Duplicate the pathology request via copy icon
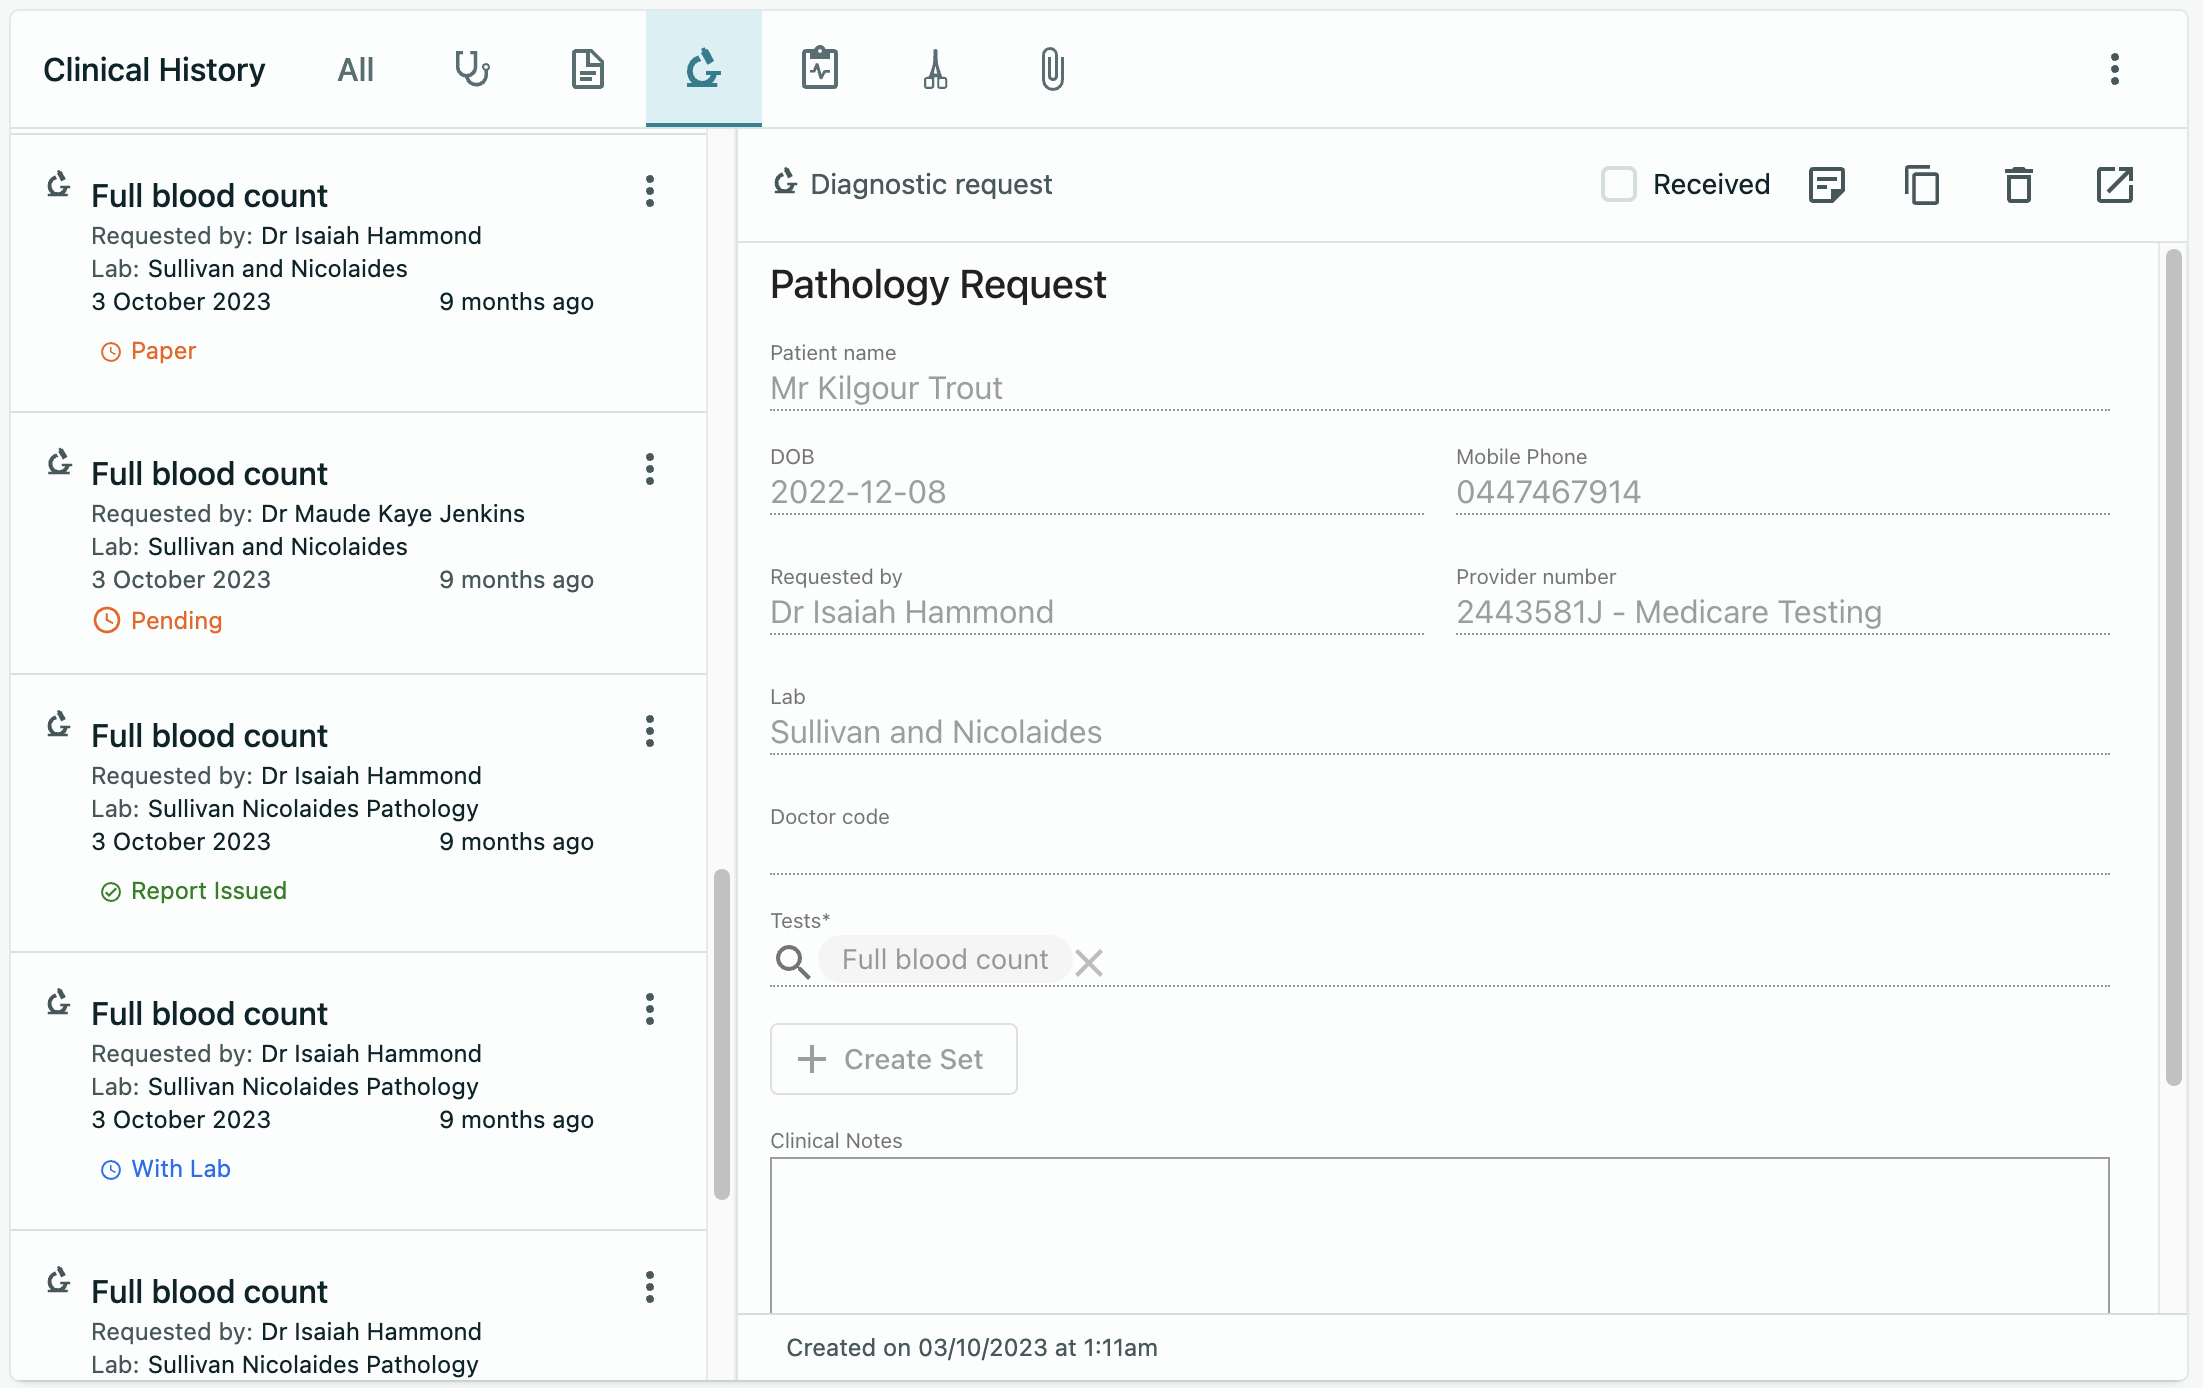Viewport: 2203px width, 1388px height. click(1922, 184)
